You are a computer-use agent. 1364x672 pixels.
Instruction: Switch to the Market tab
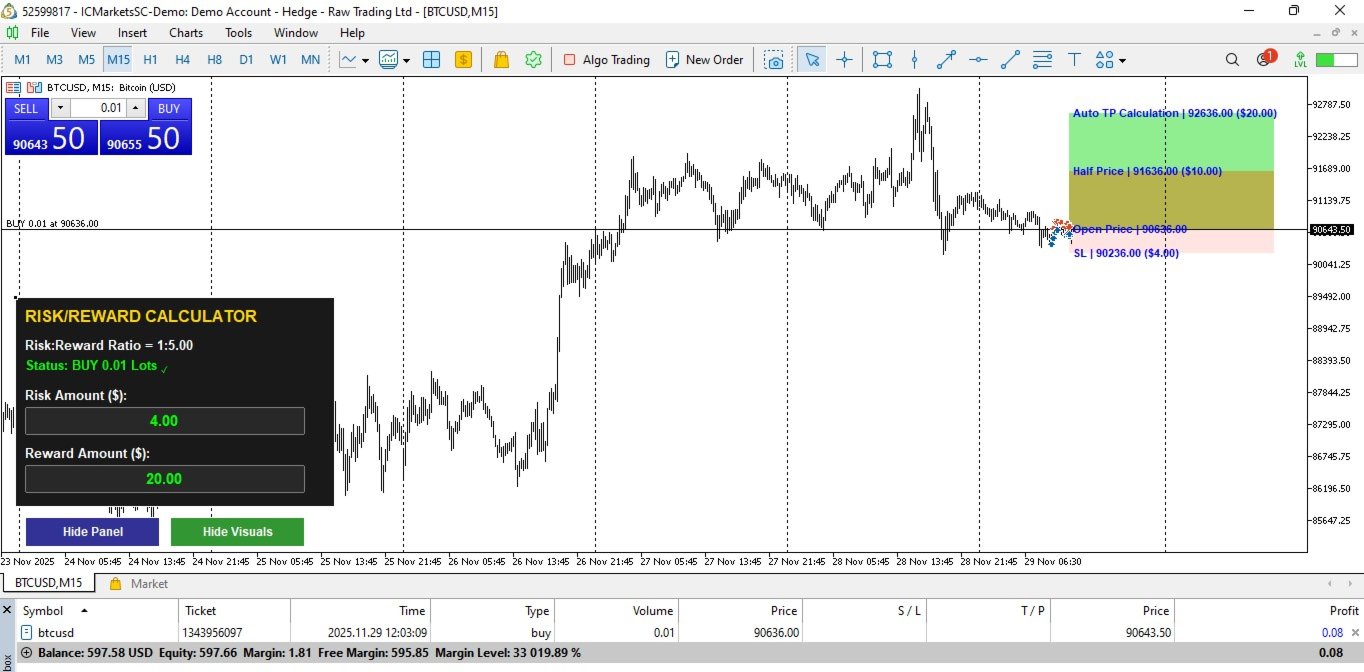pyautogui.click(x=138, y=583)
